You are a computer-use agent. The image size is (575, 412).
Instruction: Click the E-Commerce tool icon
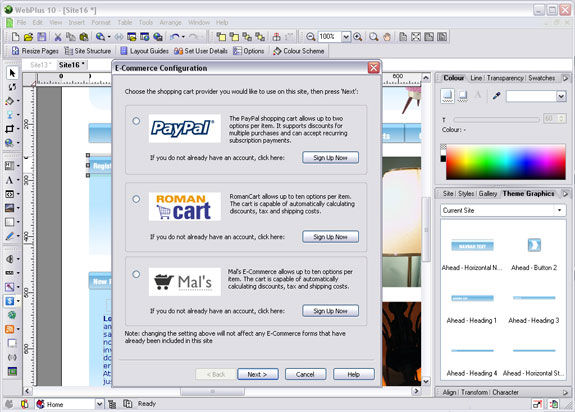[x=10, y=301]
